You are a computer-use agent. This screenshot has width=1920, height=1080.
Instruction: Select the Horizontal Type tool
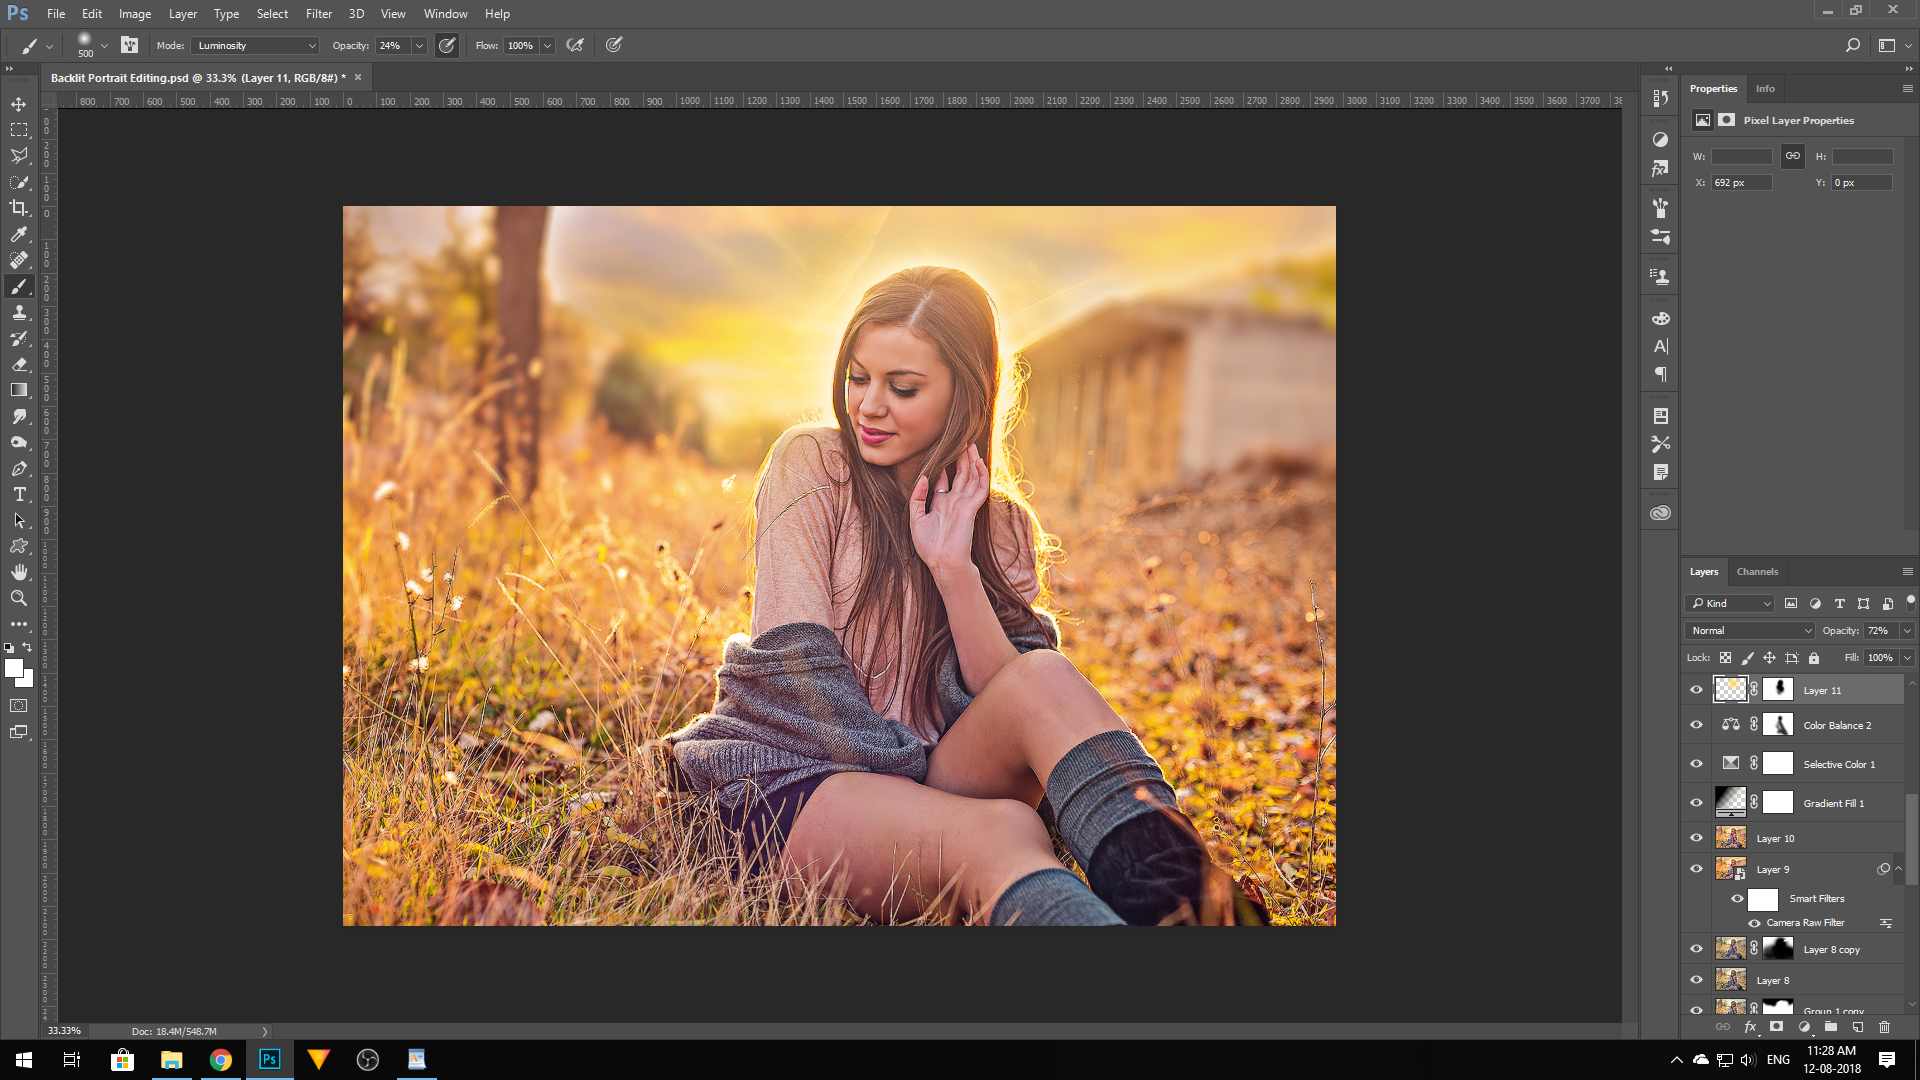[x=19, y=494]
